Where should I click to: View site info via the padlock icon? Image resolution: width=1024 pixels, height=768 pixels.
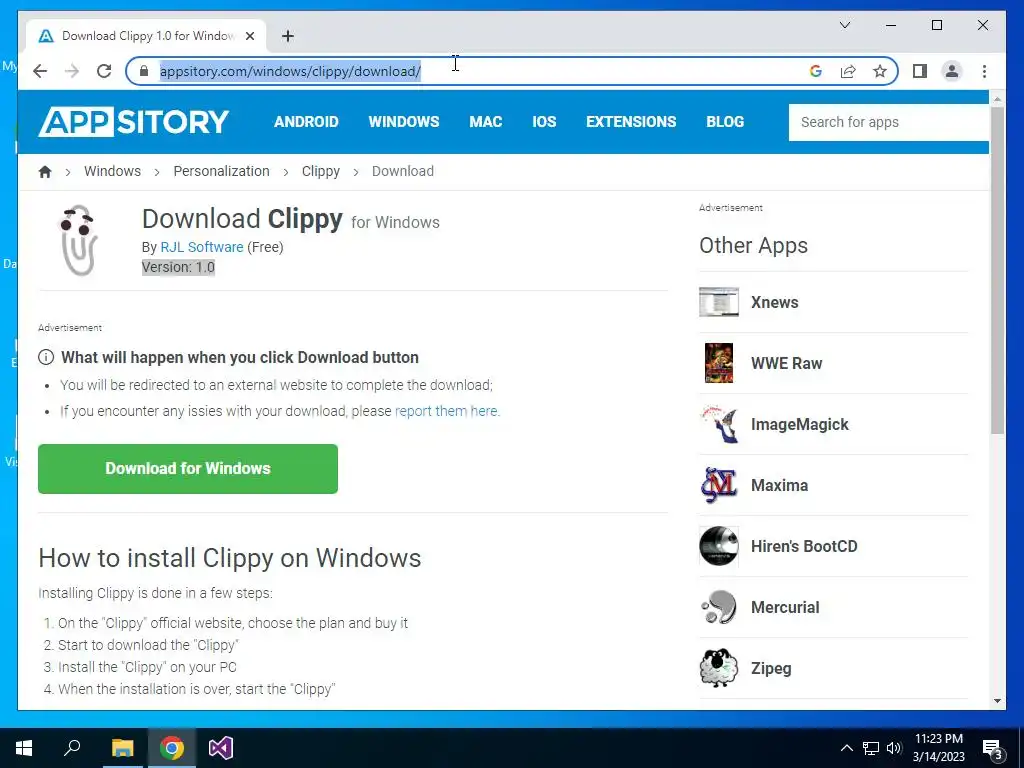[x=144, y=71]
